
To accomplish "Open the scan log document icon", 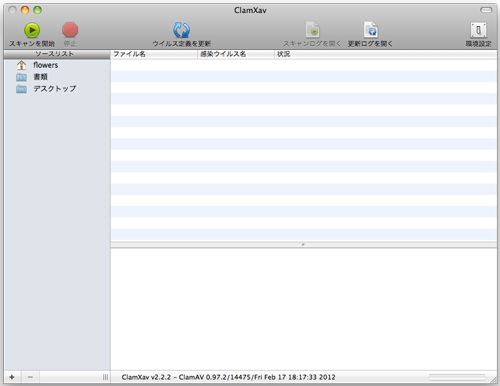I will (313, 30).
